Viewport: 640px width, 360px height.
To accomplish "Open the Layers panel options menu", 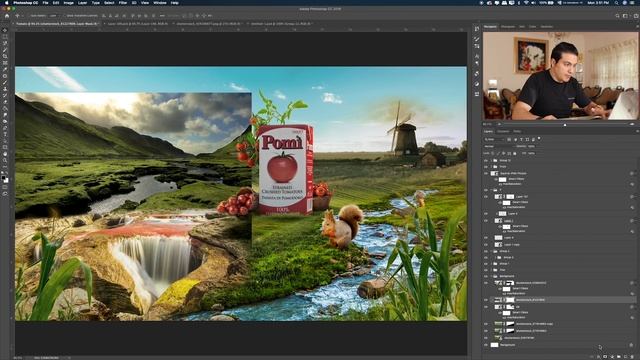I will click(637, 131).
